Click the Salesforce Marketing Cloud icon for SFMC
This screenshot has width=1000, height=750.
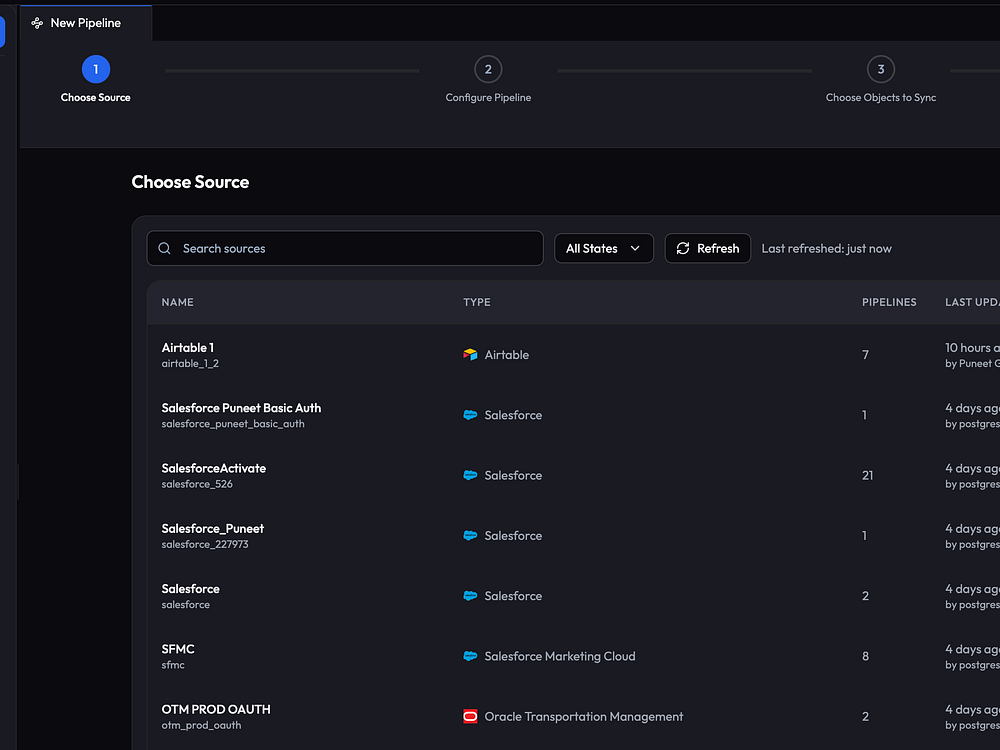[470, 657]
